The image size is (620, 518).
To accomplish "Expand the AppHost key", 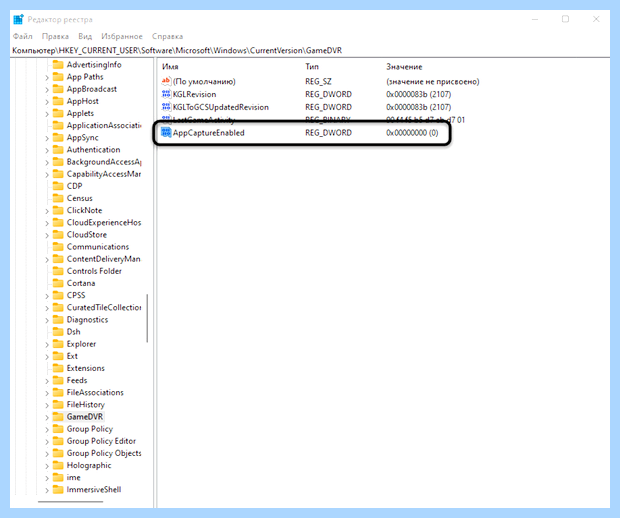I will pos(47,102).
